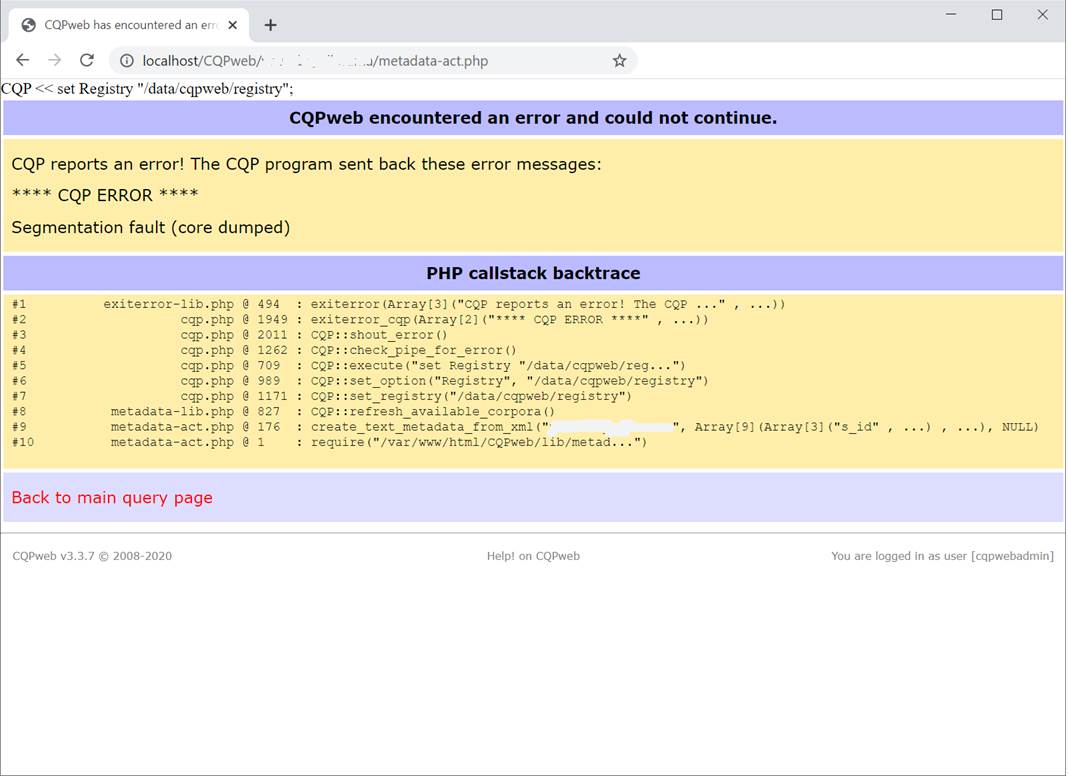Click backtrace row #5 CQP::execute
This screenshot has width=1069, height=777.
pos(348,365)
